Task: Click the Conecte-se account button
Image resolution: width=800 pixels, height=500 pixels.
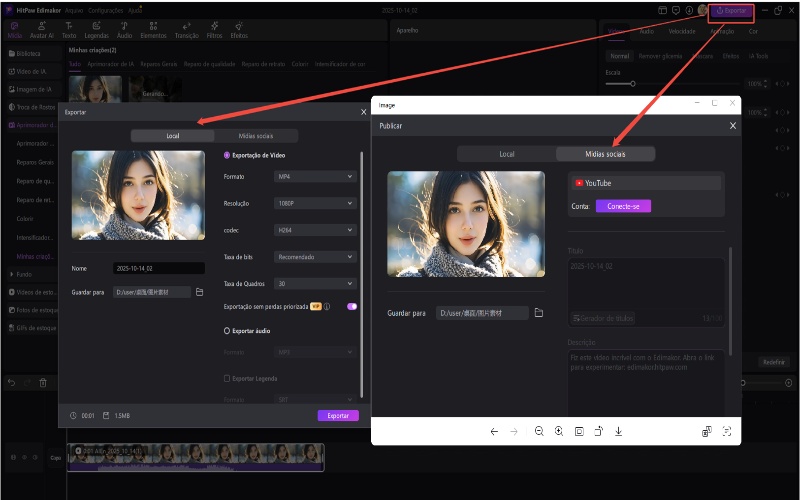Action: [x=623, y=206]
